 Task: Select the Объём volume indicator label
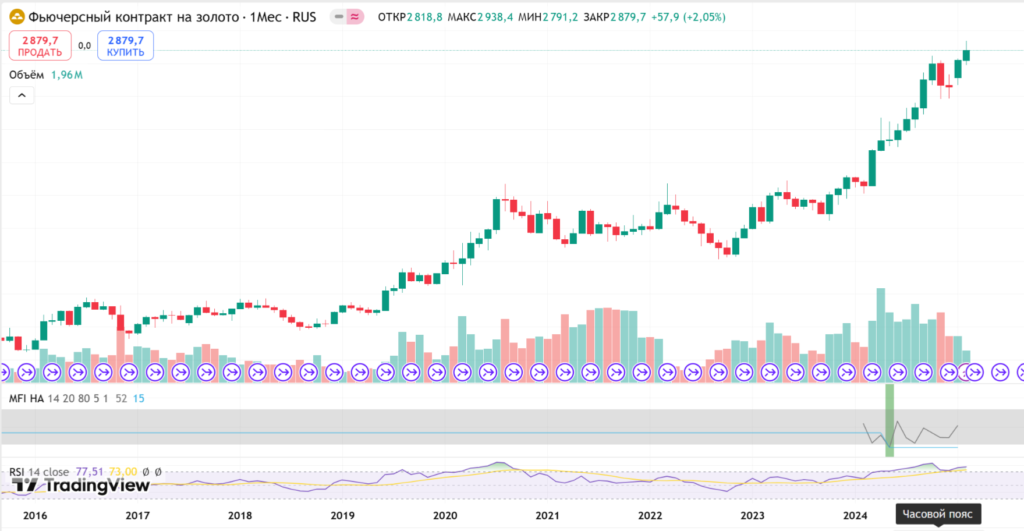point(27,75)
